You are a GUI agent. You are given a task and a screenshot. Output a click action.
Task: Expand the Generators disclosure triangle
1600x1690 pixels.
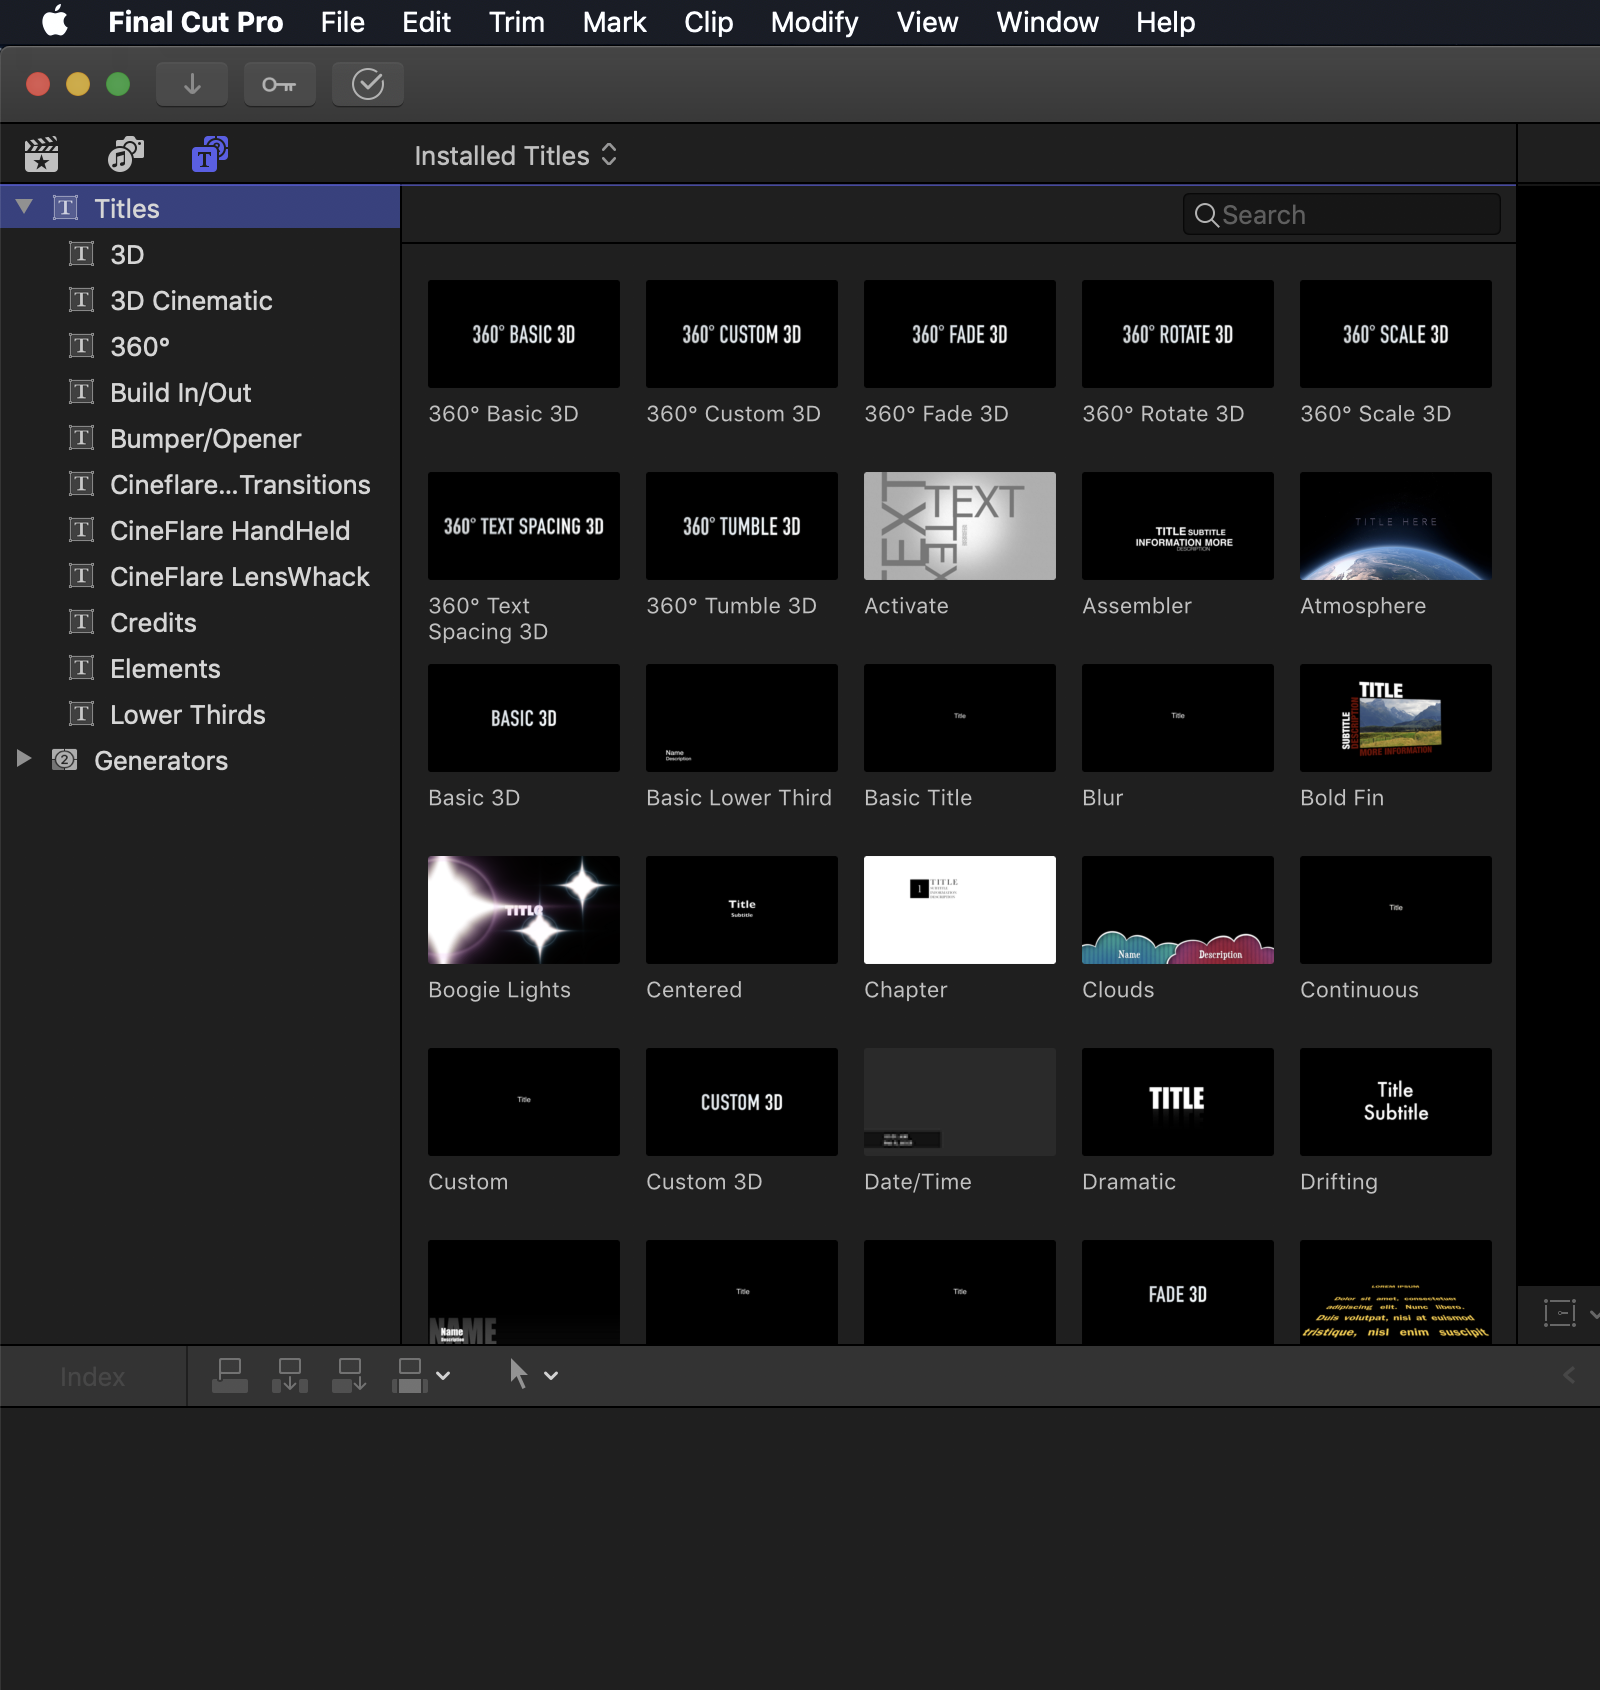pos(24,759)
